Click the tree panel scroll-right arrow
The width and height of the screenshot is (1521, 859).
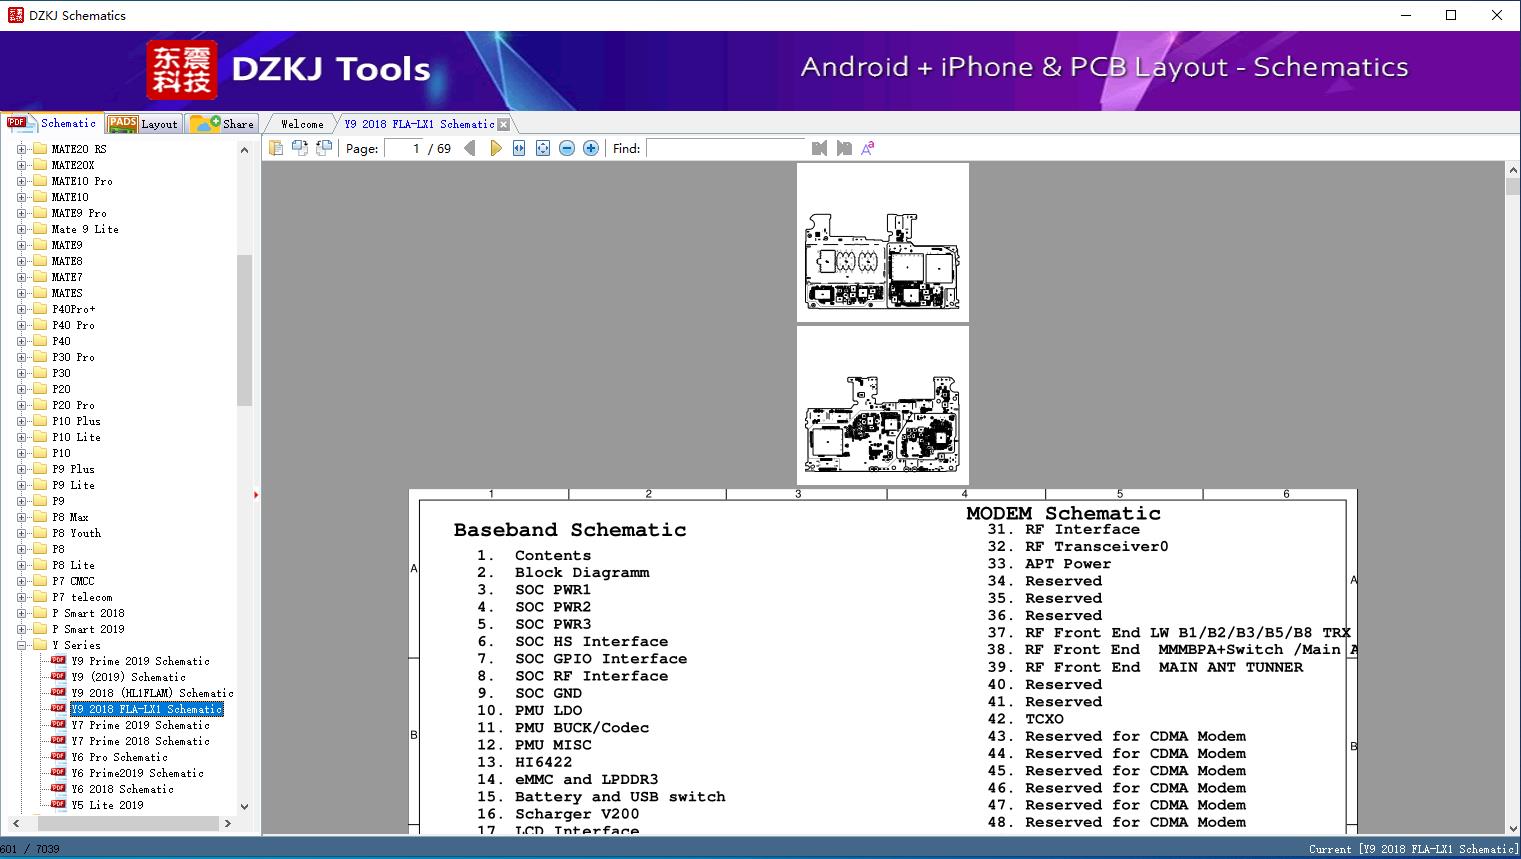[x=228, y=823]
